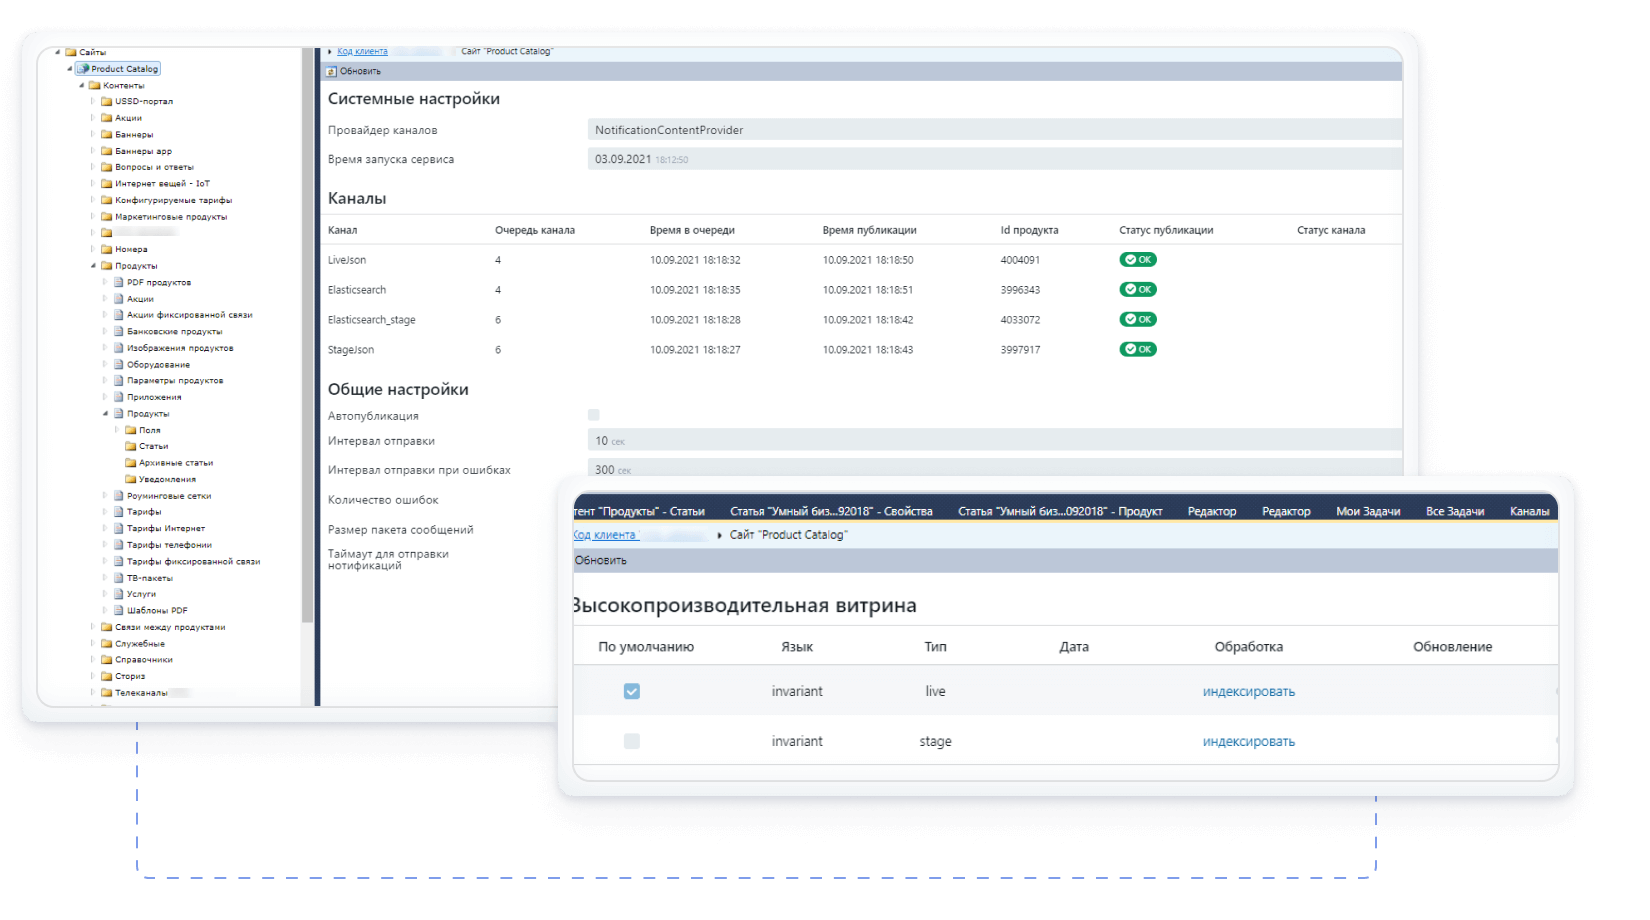Viewport: 1650px width, 920px height.
Task: Click the ТВ-пакеты document icon
Action: (x=118, y=578)
